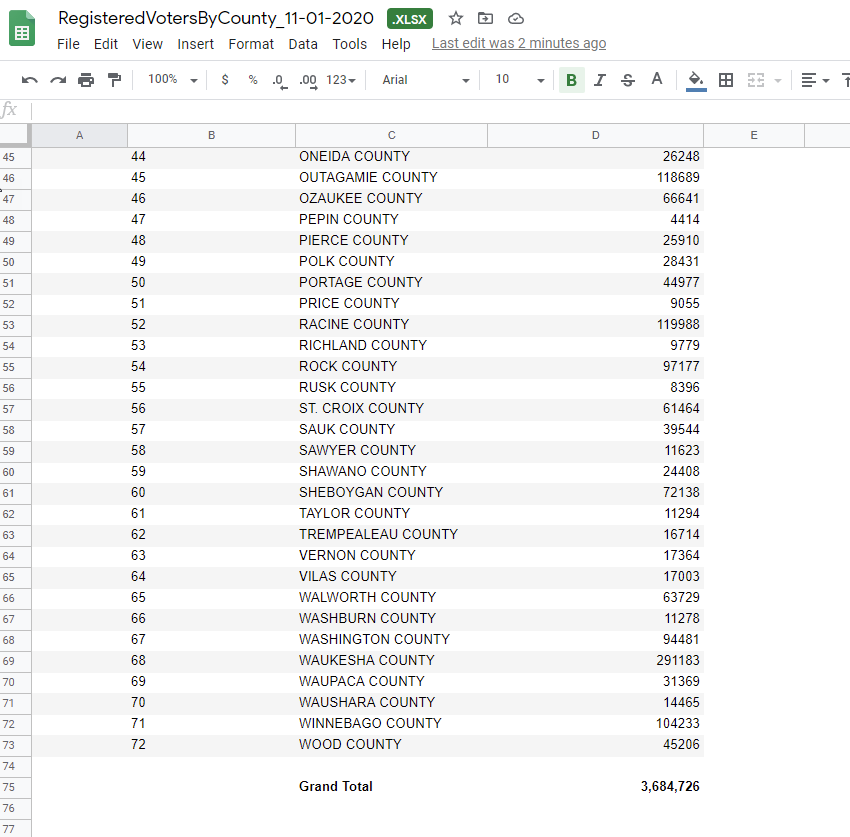Select the 3,684,726 total cell

point(595,787)
